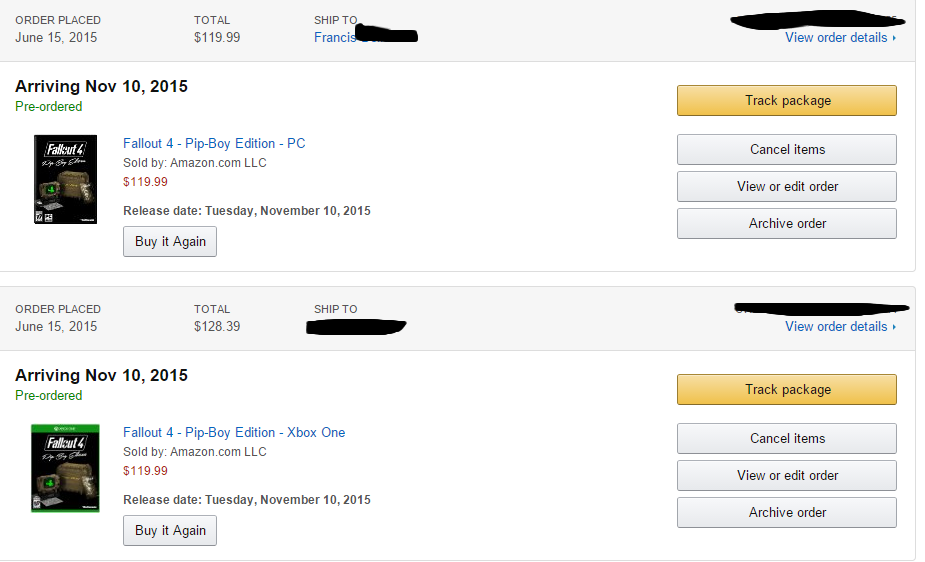The height and width of the screenshot is (562, 925).
Task: Open Fallout 4 Pip-Boy Edition Xbox One link
Action: tap(234, 433)
